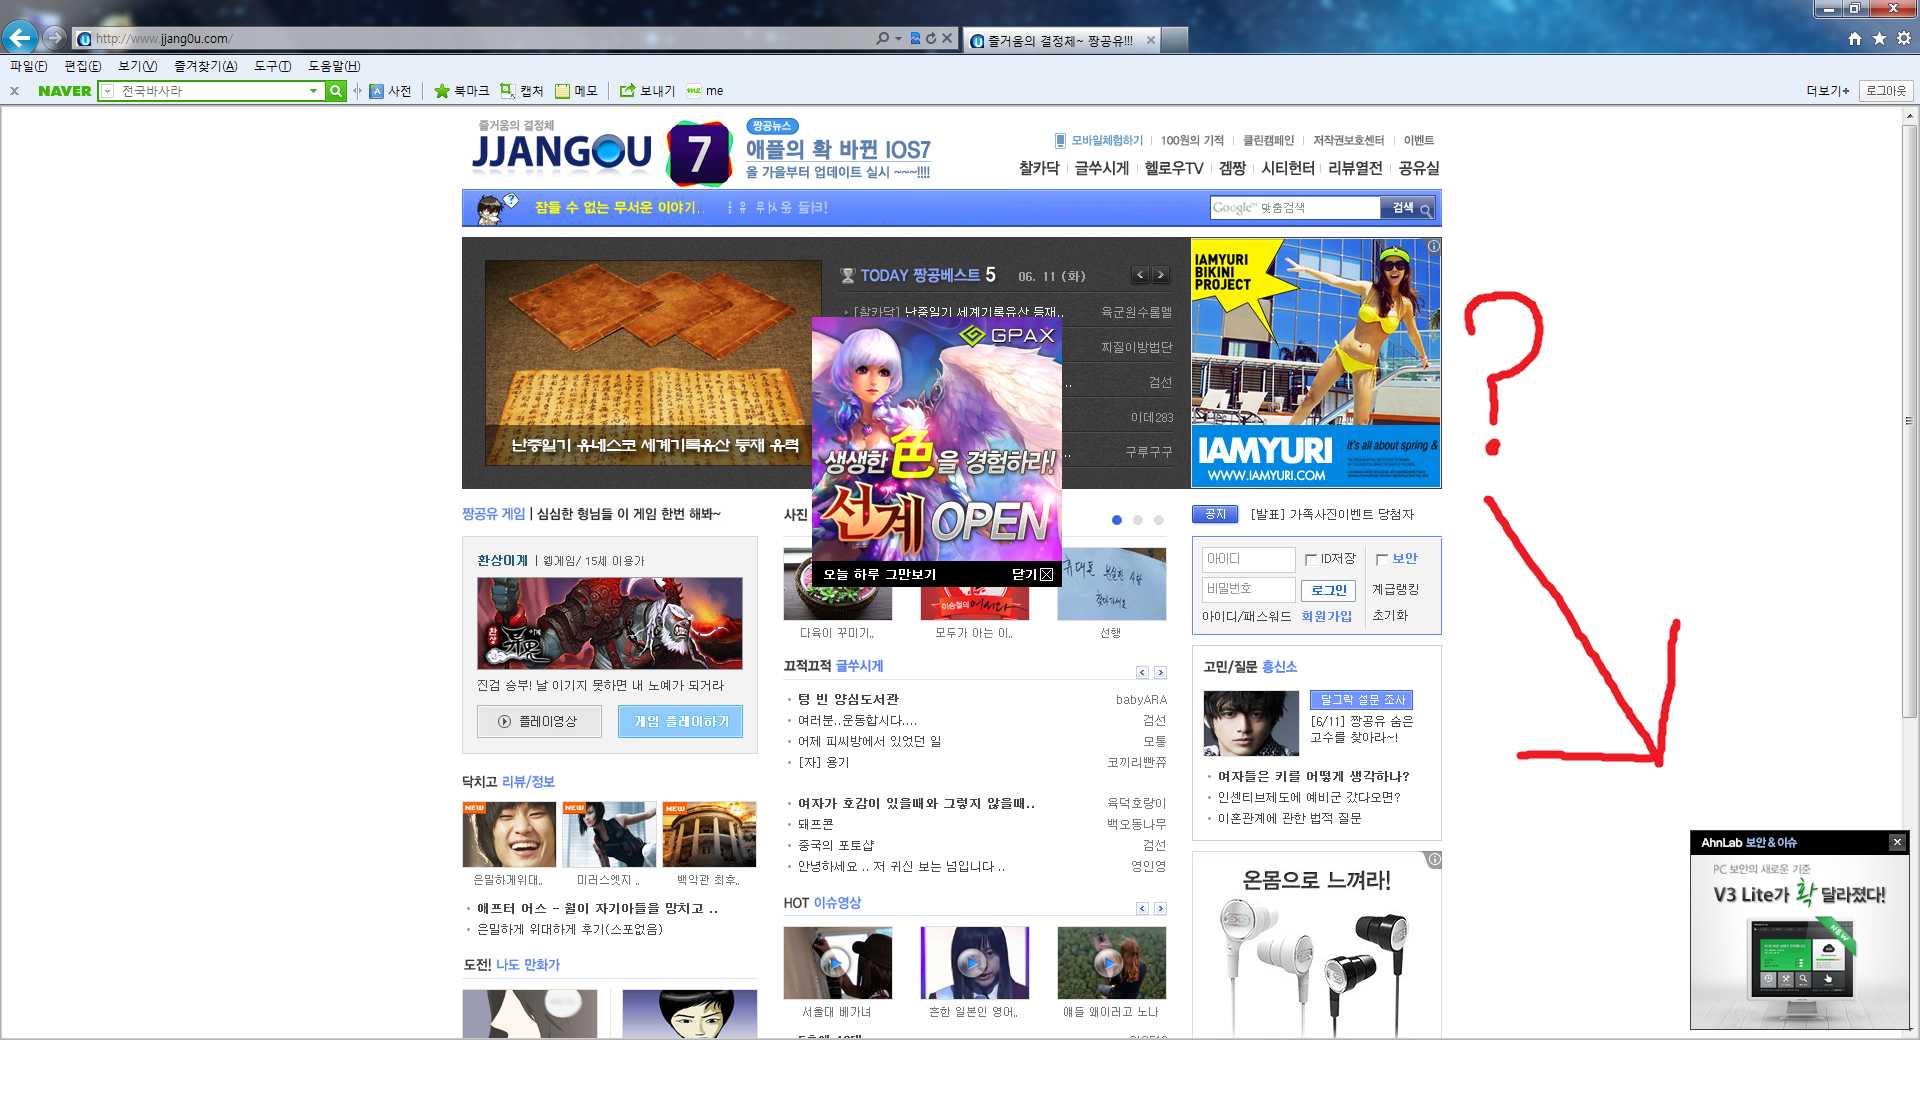This screenshot has width=1920, height=1095.
Task: Click the 게임 플레이하기 button
Action: [680, 721]
